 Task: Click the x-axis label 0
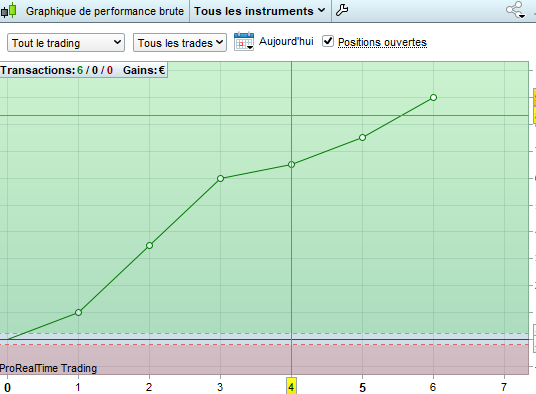pyautogui.click(x=8, y=388)
